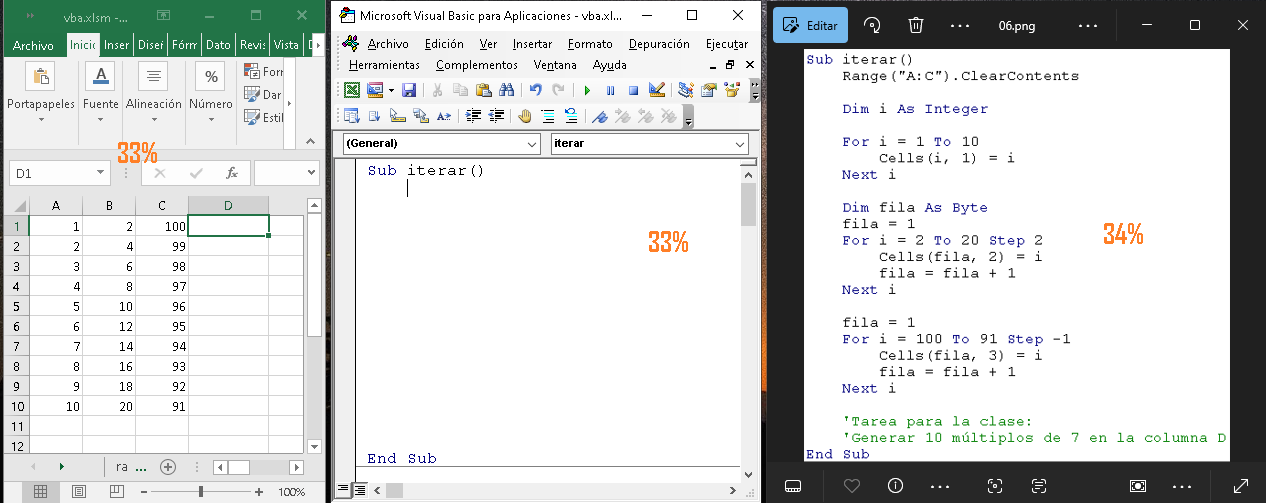The image size is (1266, 503).
Task: Switch to Excel using the green Excel icon
Action: click(x=352, y=90)
